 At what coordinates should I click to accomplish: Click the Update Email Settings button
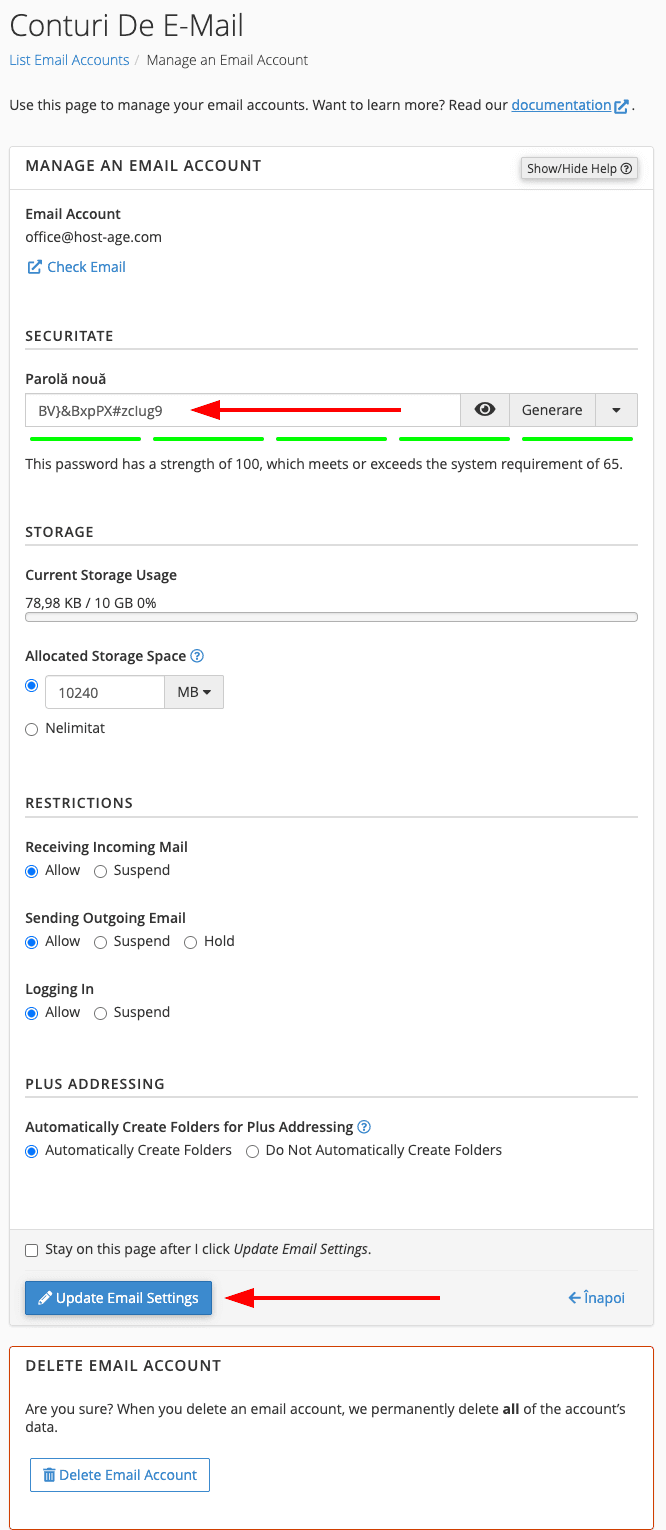click(x=118, y=1298)
